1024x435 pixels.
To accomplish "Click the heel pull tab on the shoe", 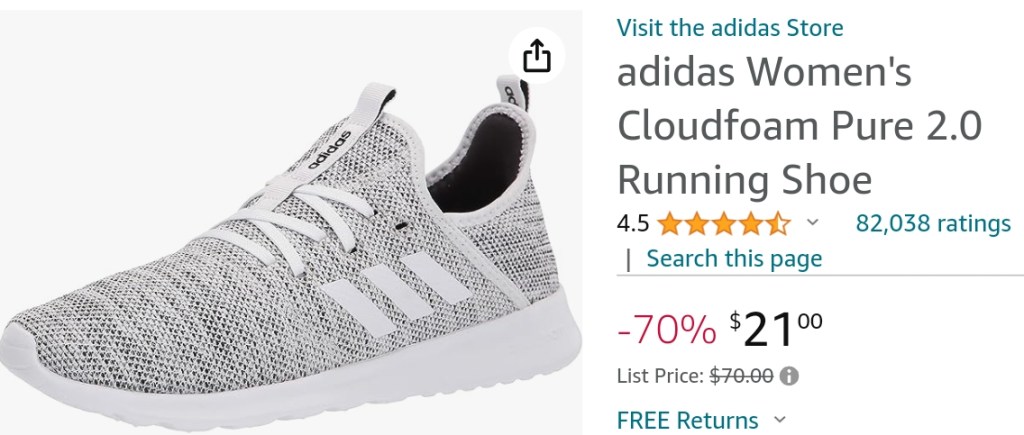I will click(513, 93).
